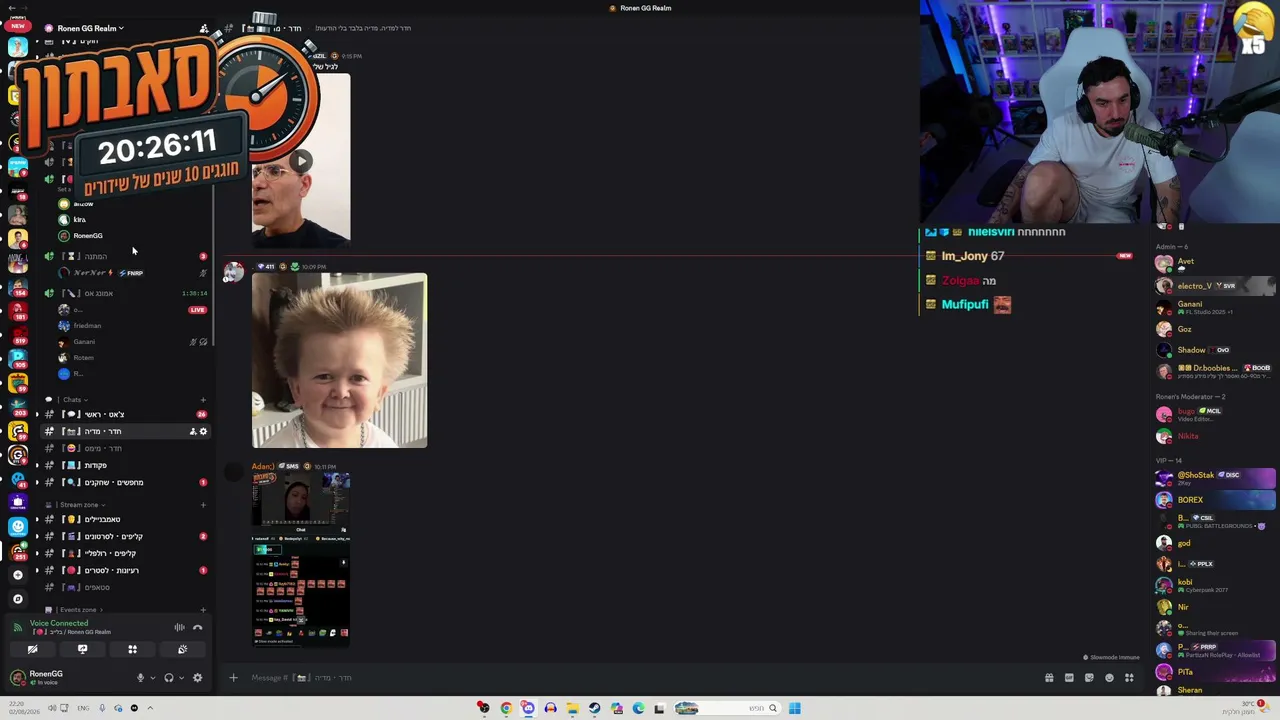Create a channel in Events zone category
This screenshot has width=1280, height=720.
click(x=203, y=609)
